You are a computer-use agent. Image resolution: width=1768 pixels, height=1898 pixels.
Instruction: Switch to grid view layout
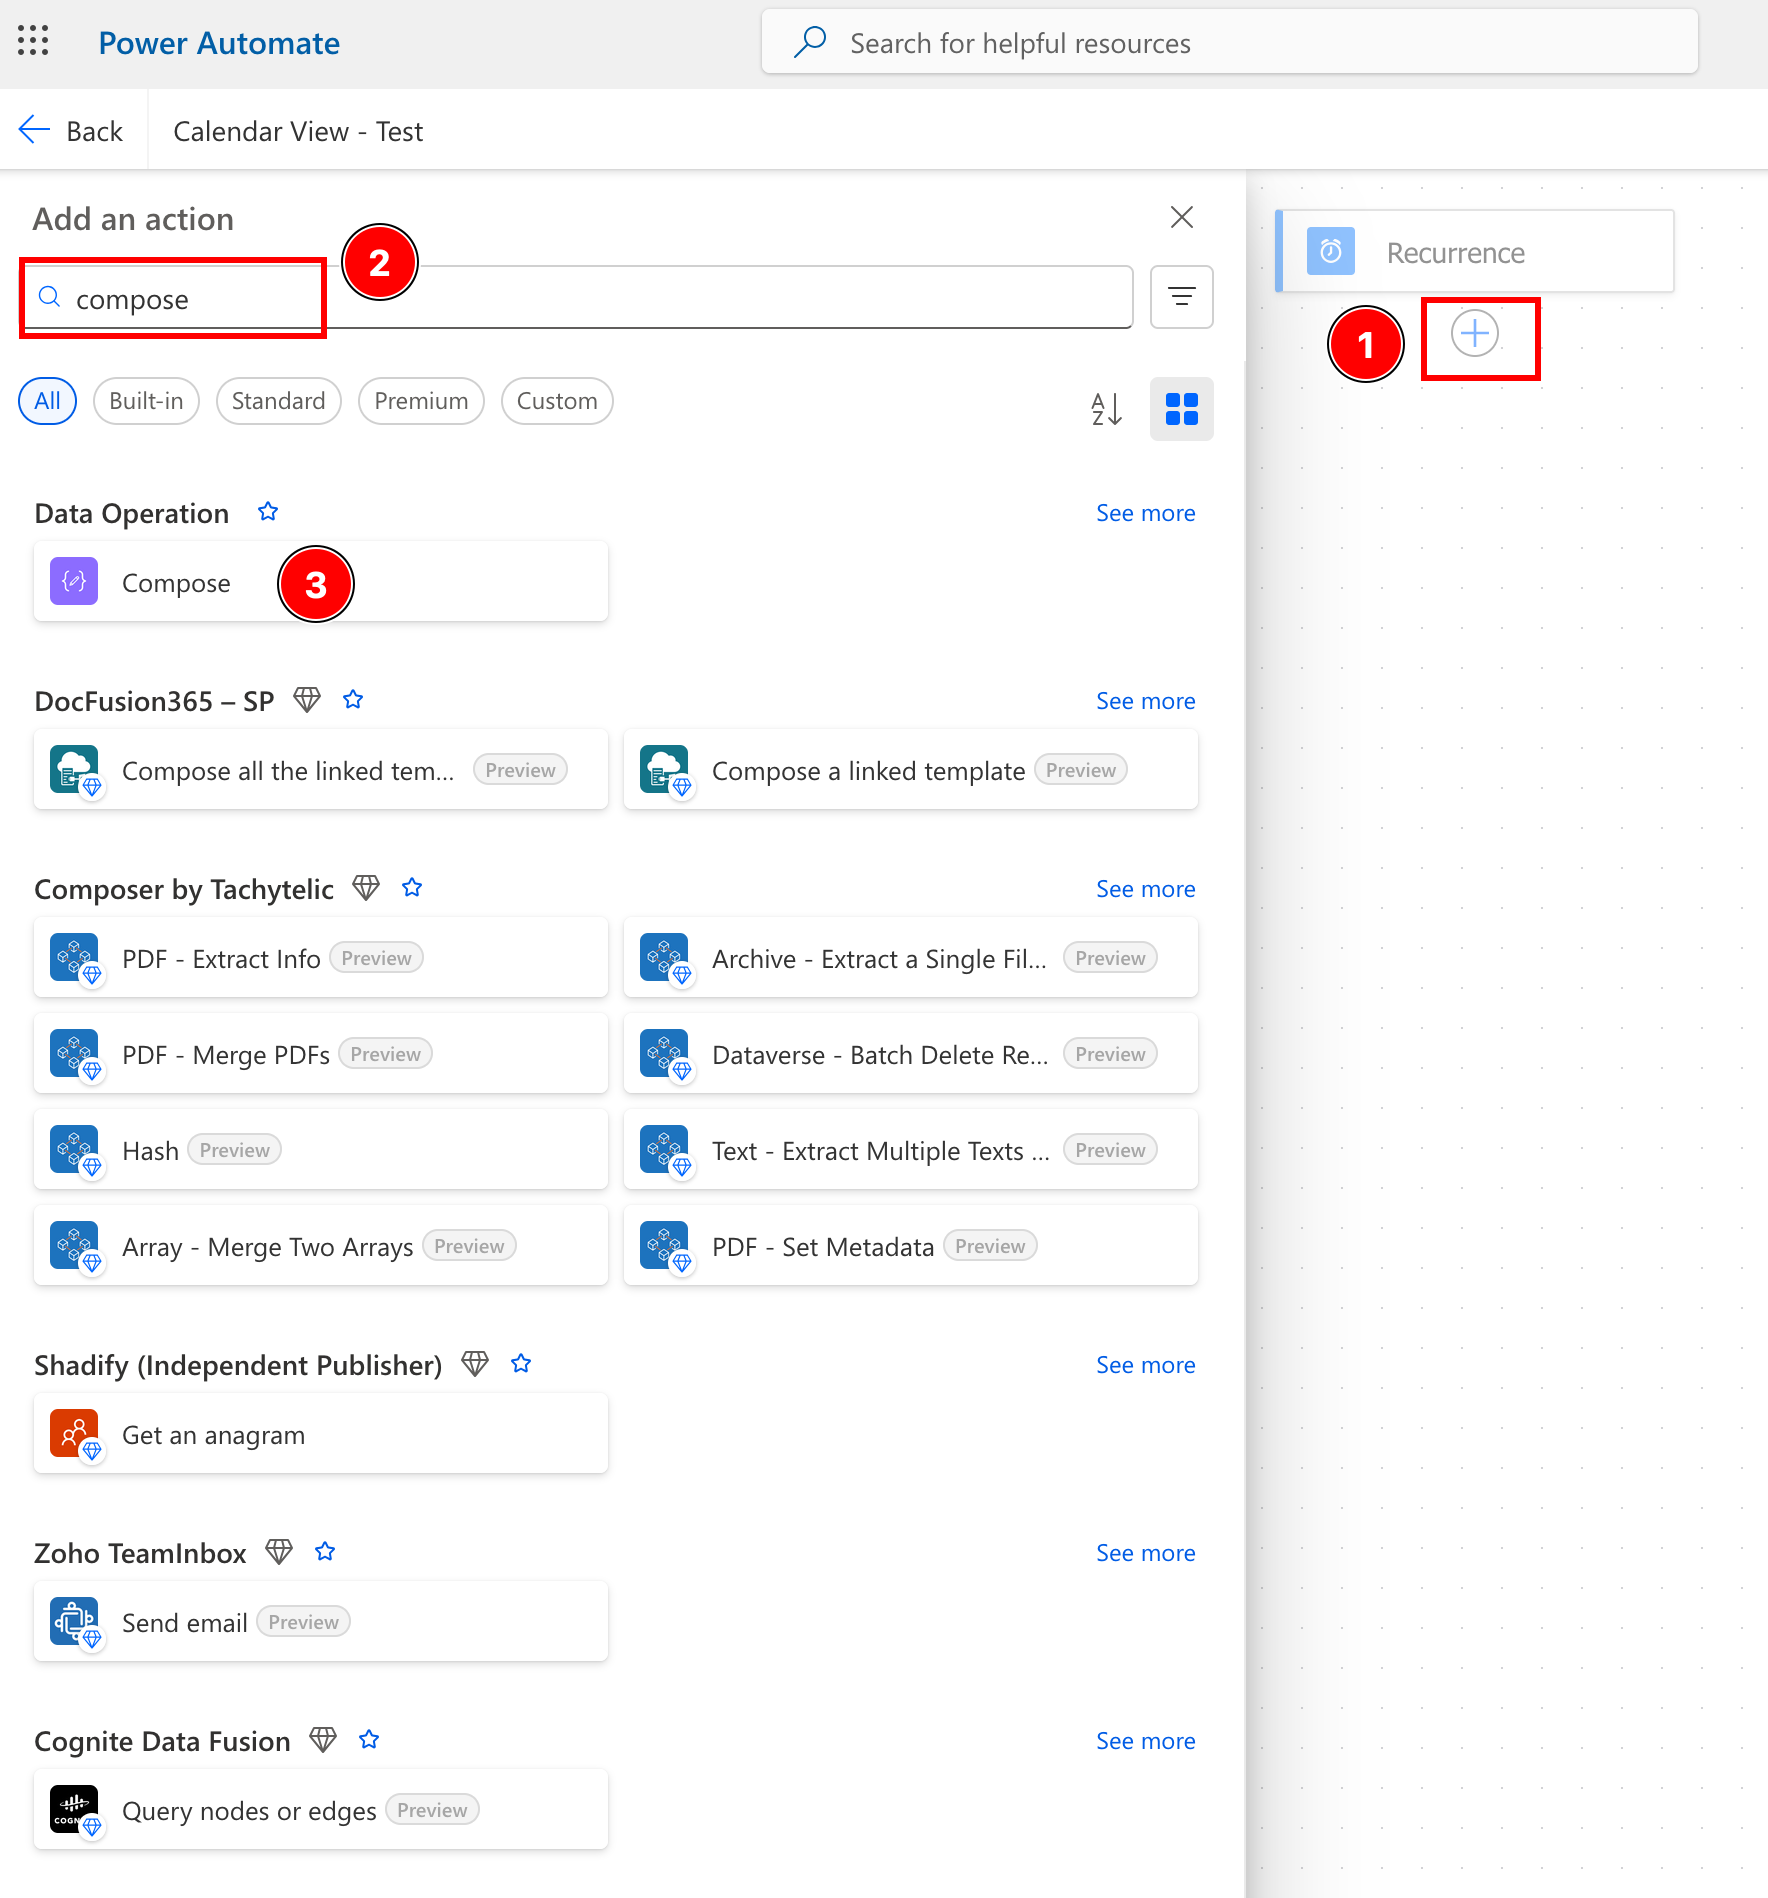click(x=1181, y=409)
